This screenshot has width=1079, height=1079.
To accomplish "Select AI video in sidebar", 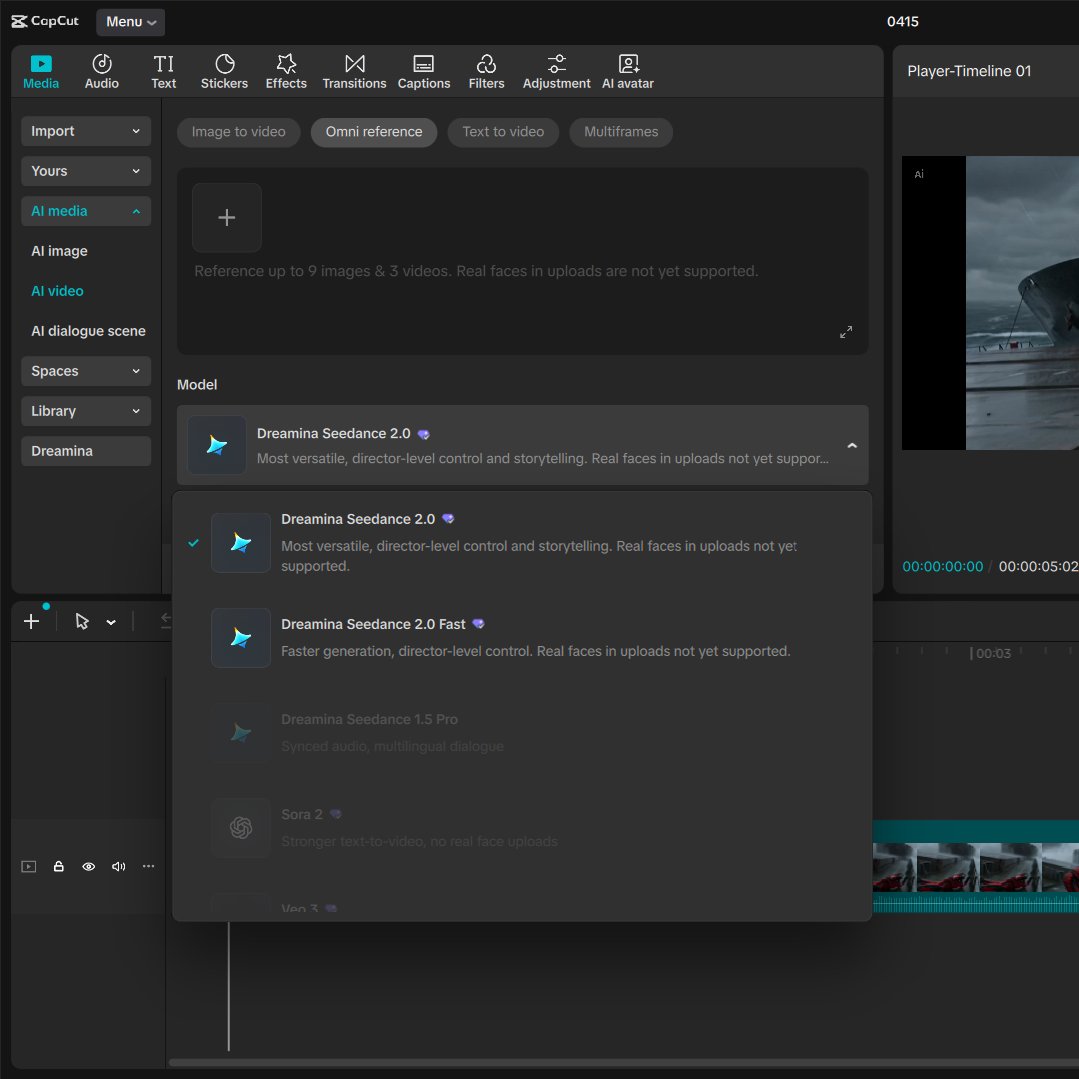I will (x=57, y=291).
